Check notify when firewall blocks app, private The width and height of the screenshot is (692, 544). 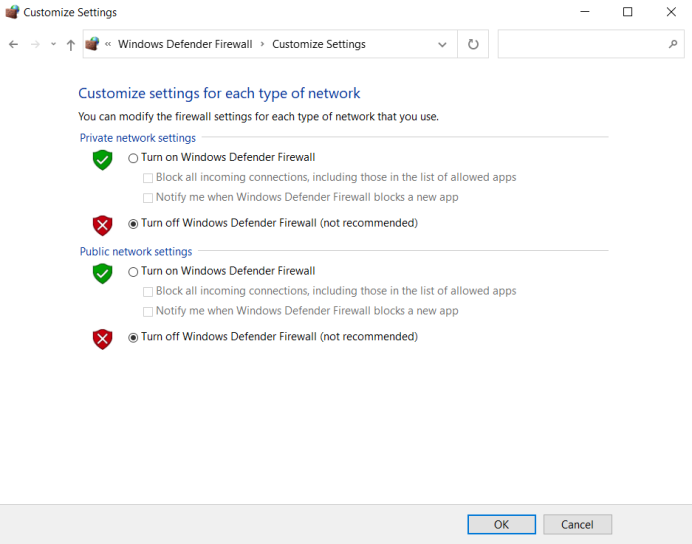pos(148,198)
